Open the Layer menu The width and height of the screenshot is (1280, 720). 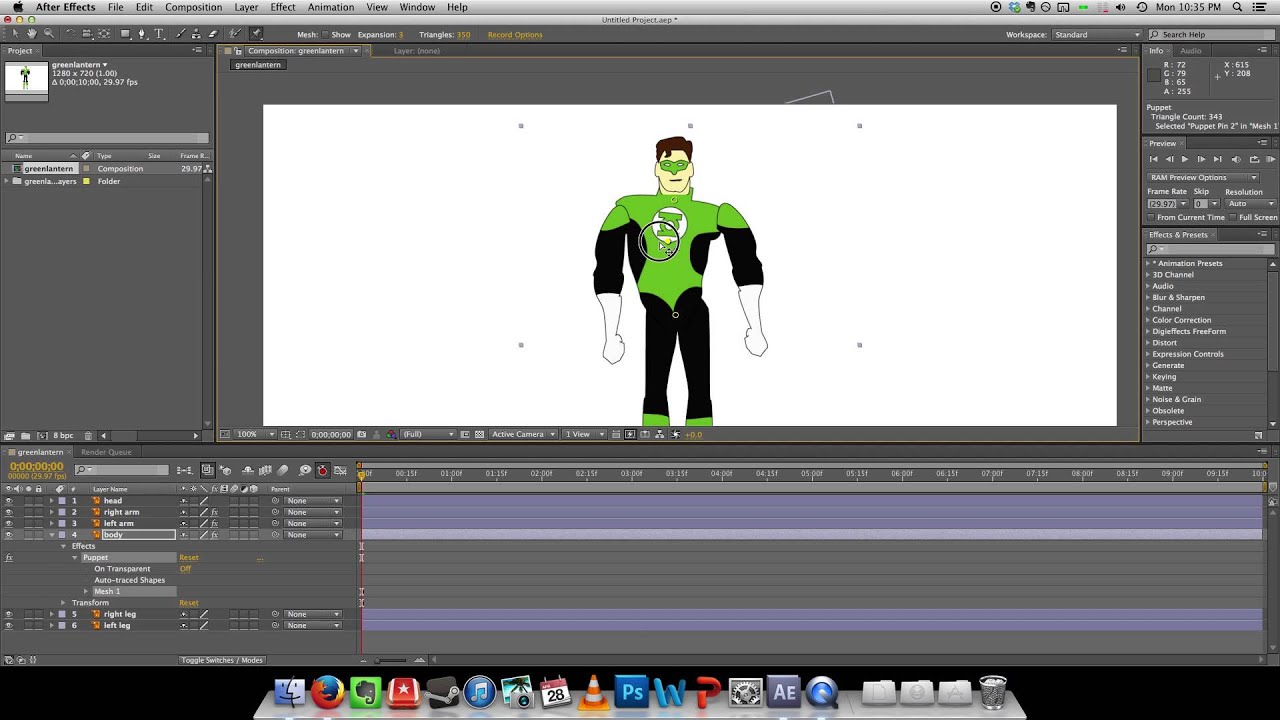pyautogui.click(x=246, y=7)
